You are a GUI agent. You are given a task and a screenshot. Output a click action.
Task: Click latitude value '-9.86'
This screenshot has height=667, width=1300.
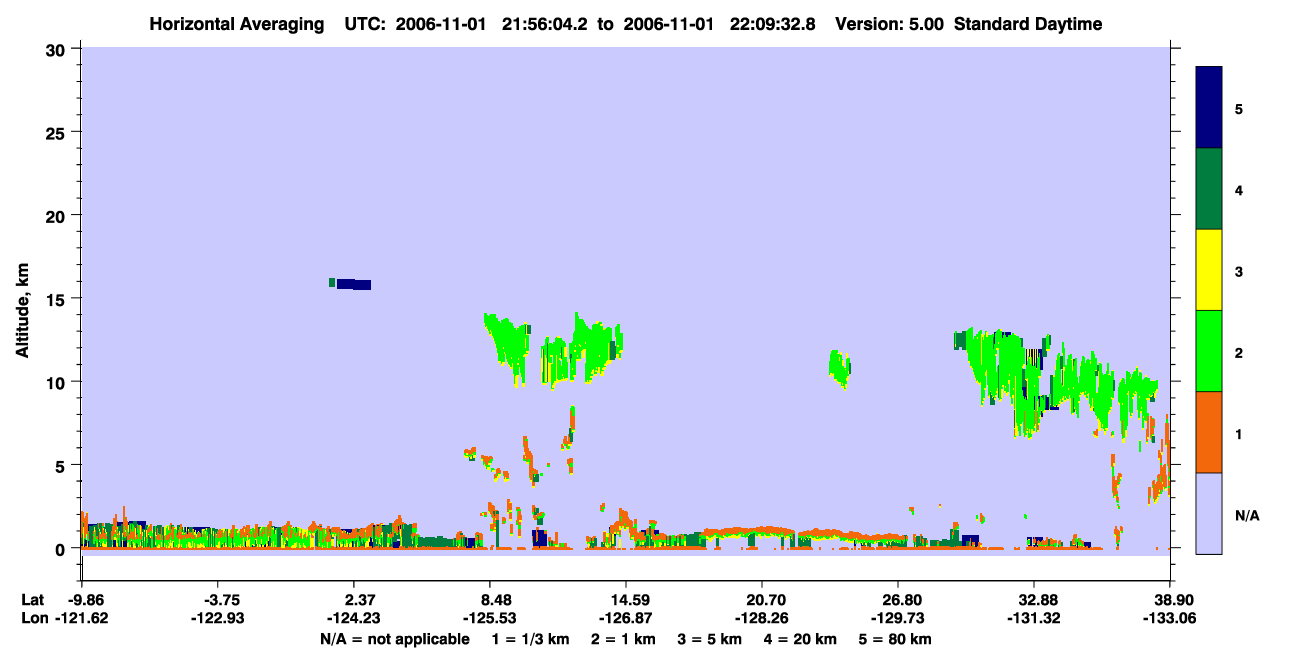(x=84, y=600)
